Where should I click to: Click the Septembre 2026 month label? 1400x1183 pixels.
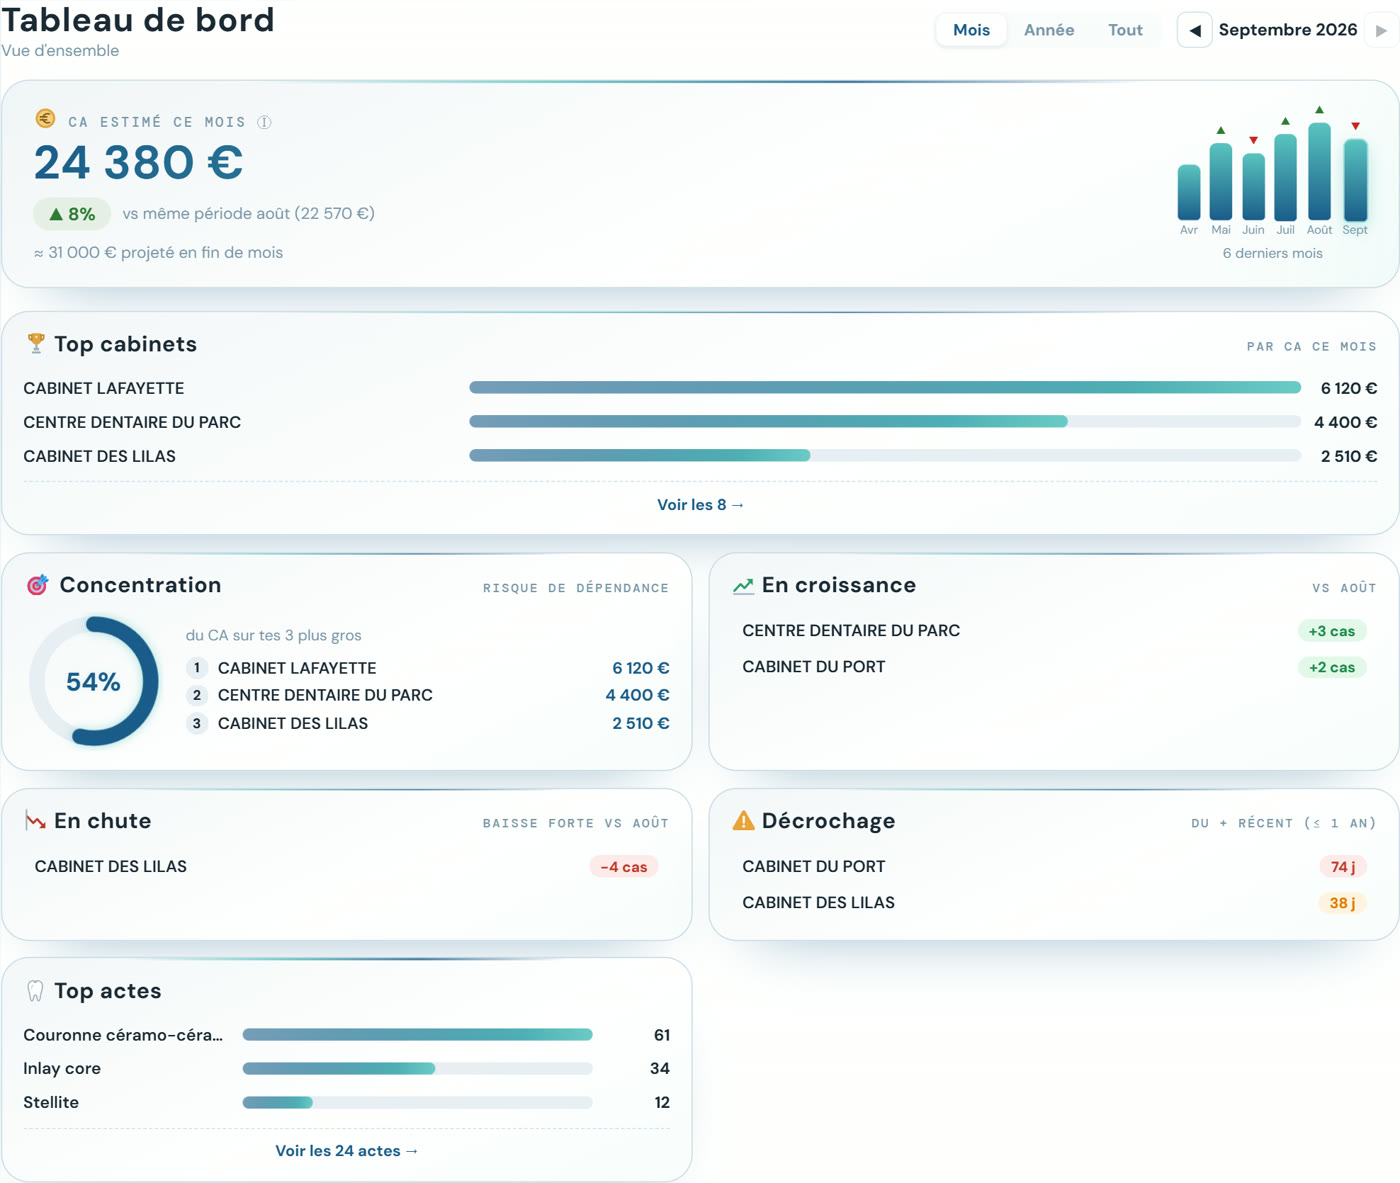click(x=1288, y=30)
